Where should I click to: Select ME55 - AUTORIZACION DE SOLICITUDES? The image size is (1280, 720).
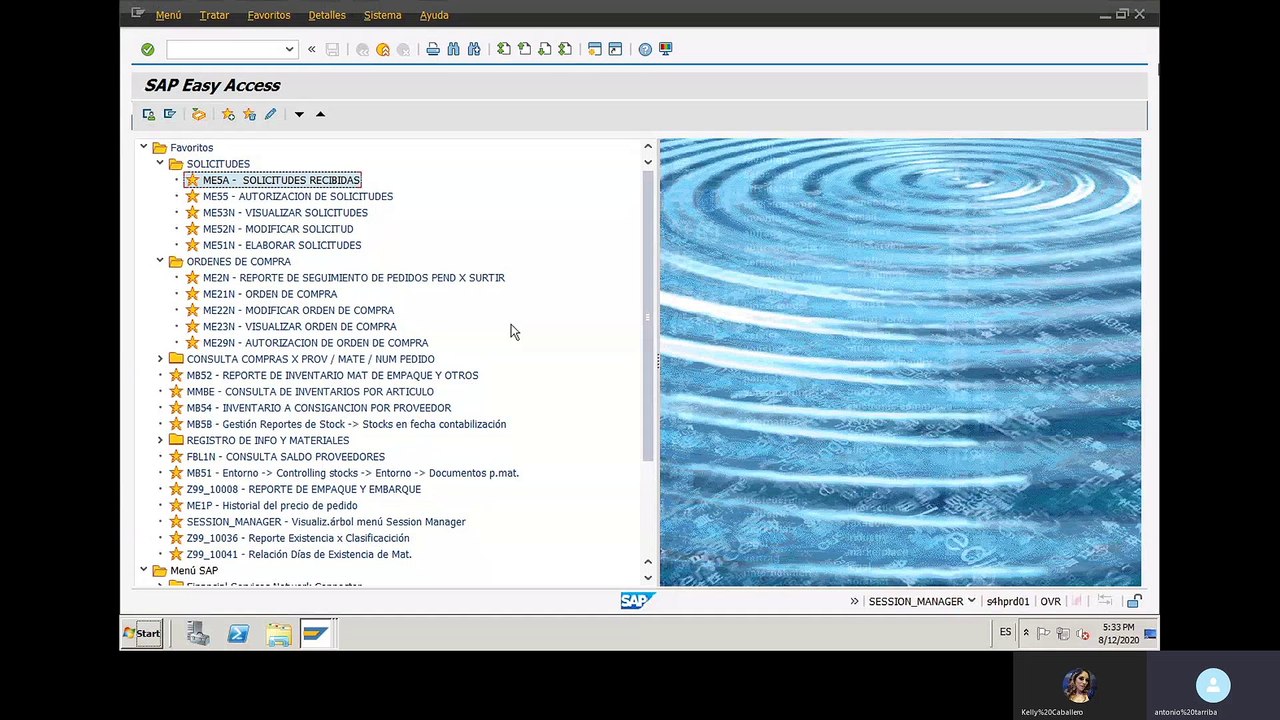(298, 196)
